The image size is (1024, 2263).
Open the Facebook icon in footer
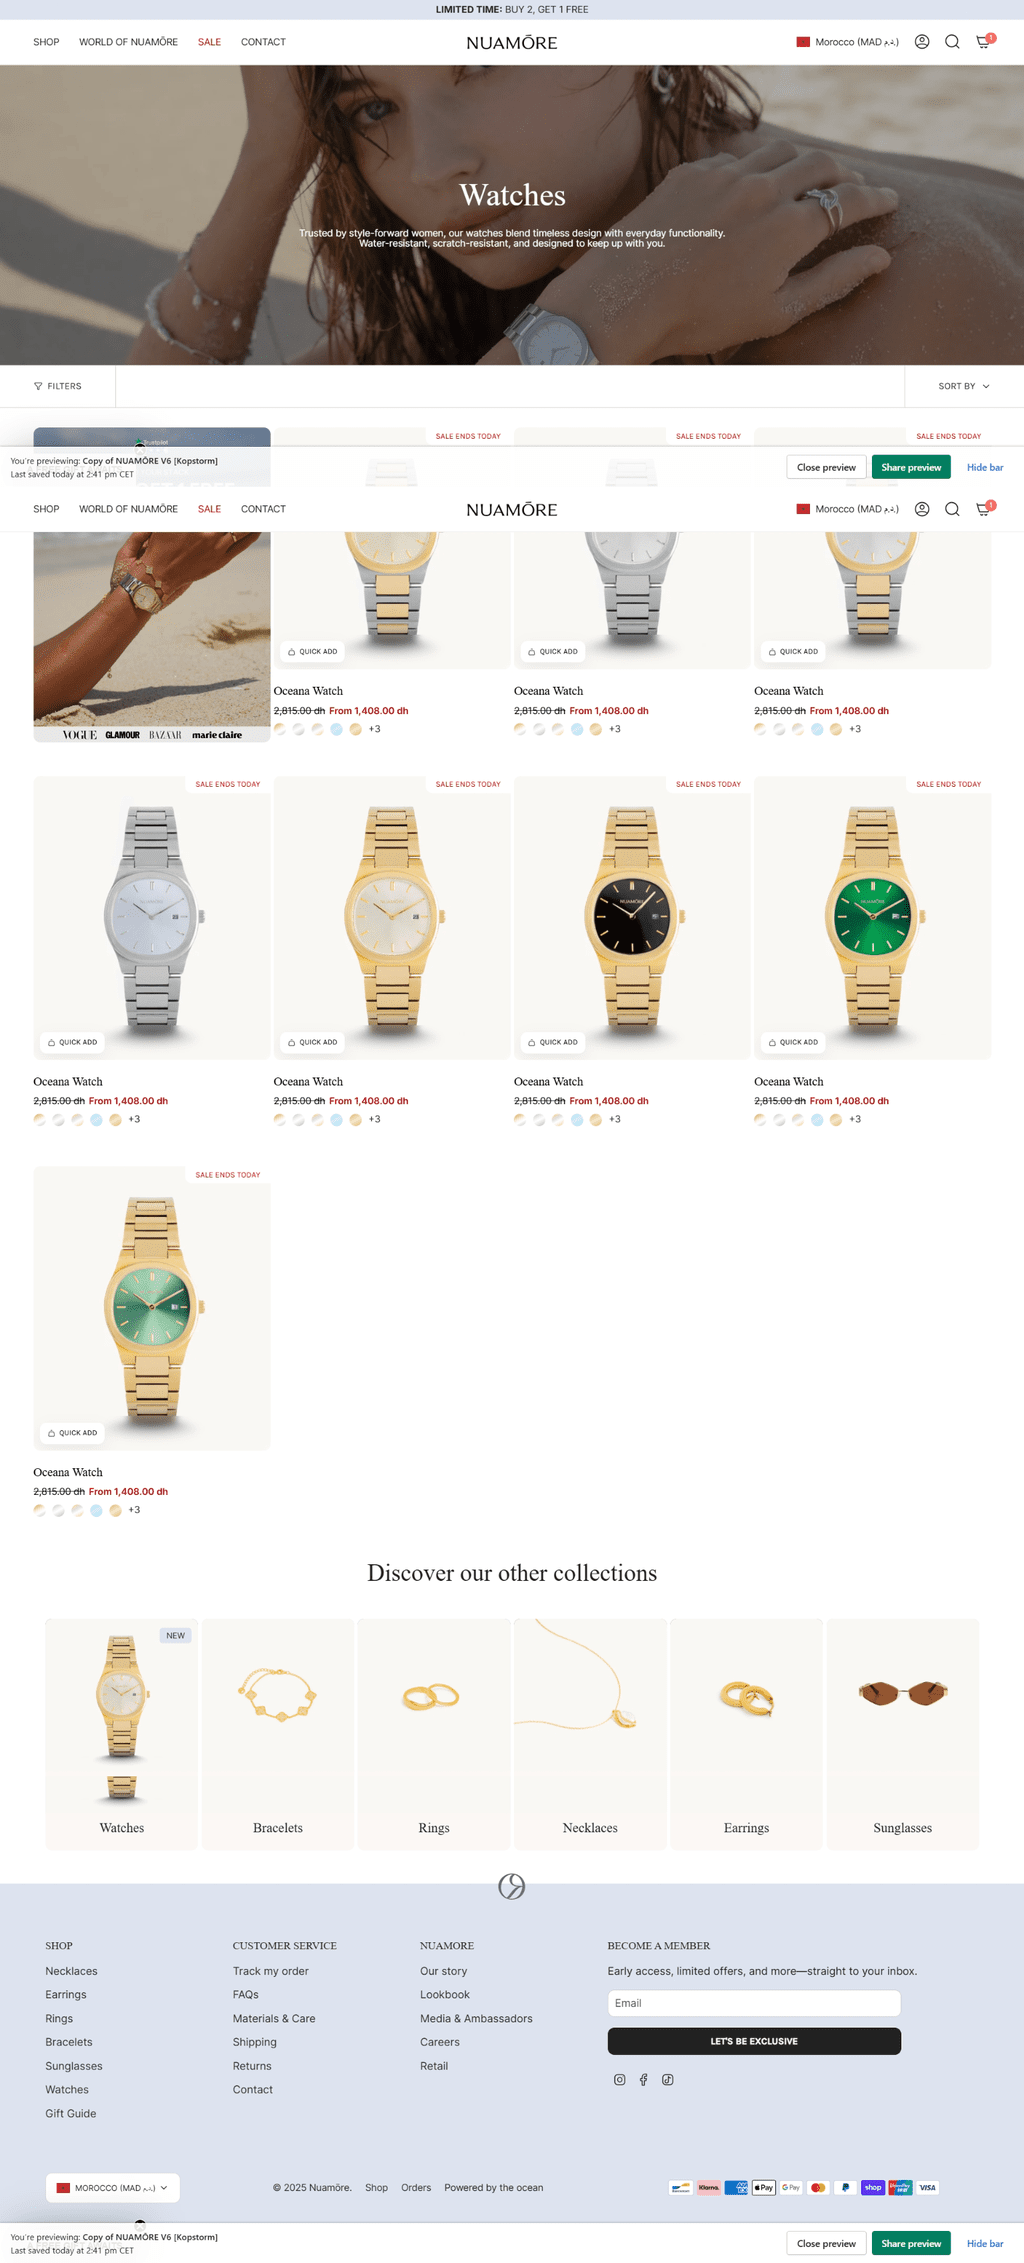point(644,2080)
